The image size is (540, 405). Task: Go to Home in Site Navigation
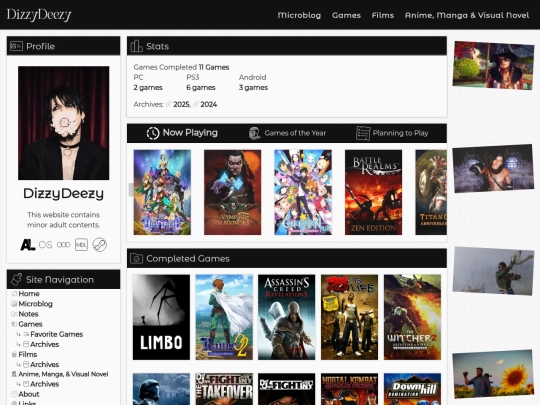(x=29, y=293)
